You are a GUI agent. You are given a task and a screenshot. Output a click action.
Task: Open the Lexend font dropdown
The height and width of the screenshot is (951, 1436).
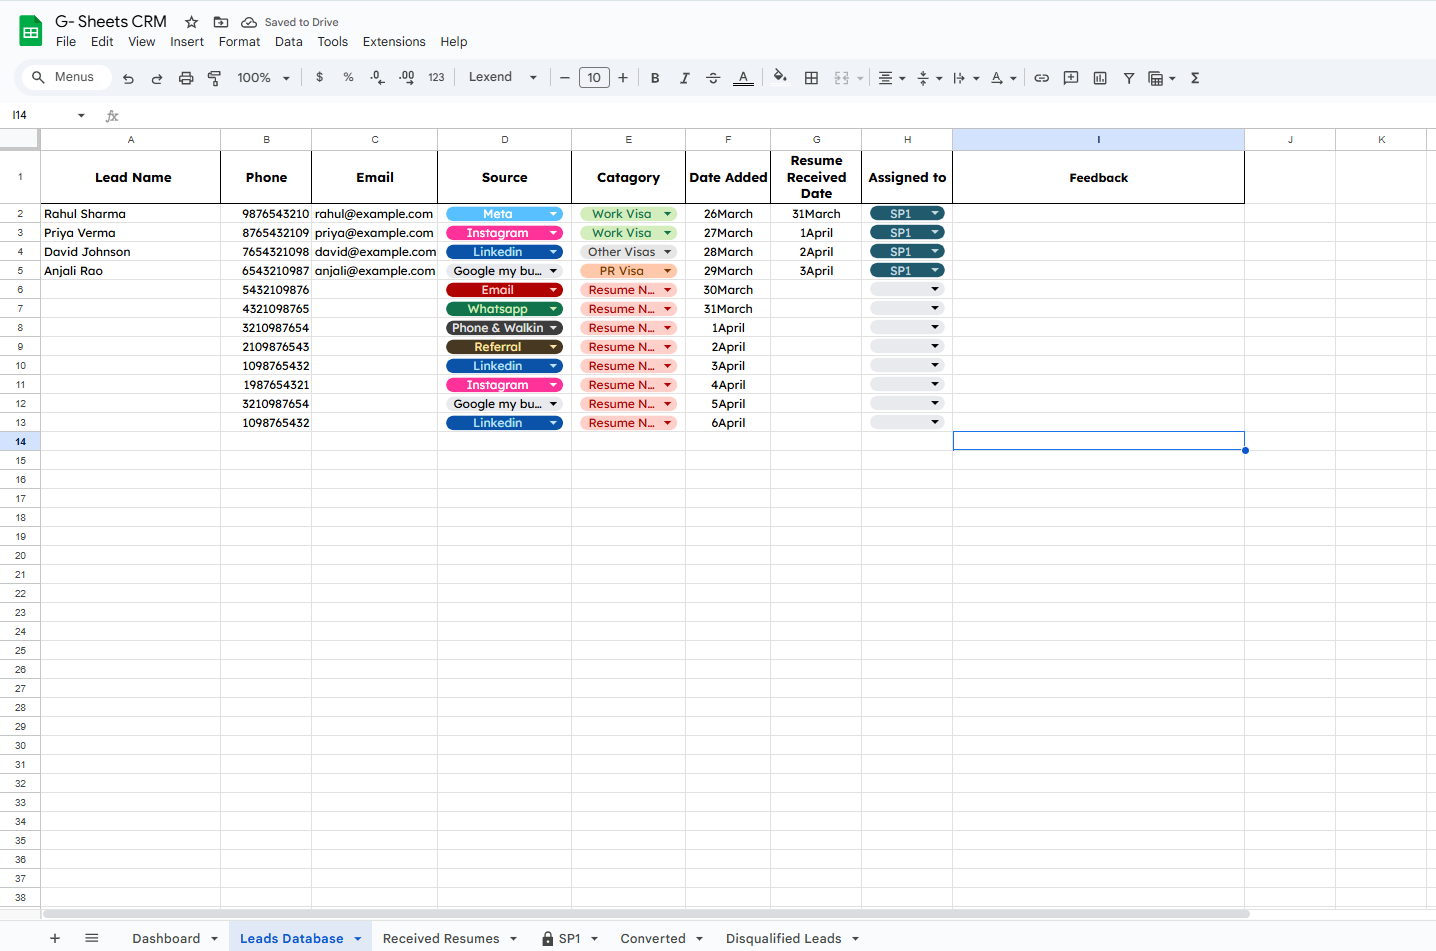click(502, 77)
